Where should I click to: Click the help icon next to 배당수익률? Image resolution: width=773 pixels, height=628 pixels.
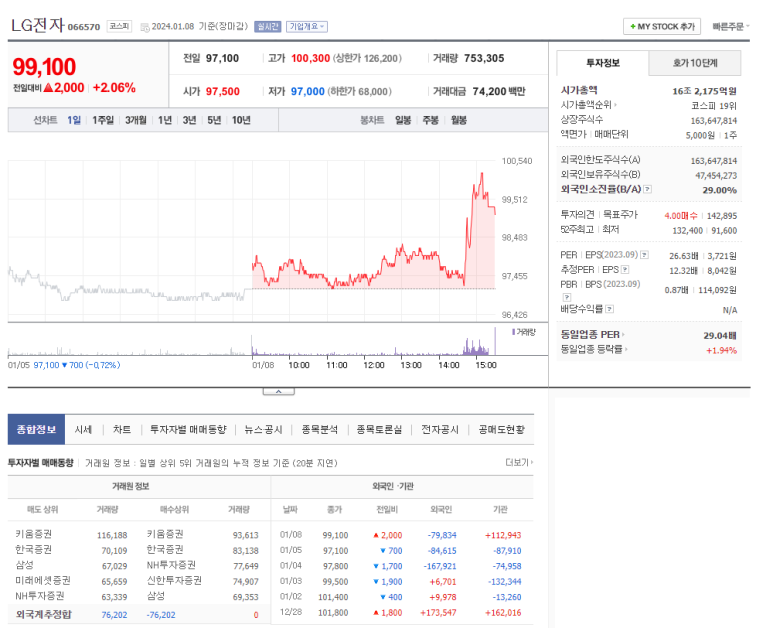pos(610,309)
